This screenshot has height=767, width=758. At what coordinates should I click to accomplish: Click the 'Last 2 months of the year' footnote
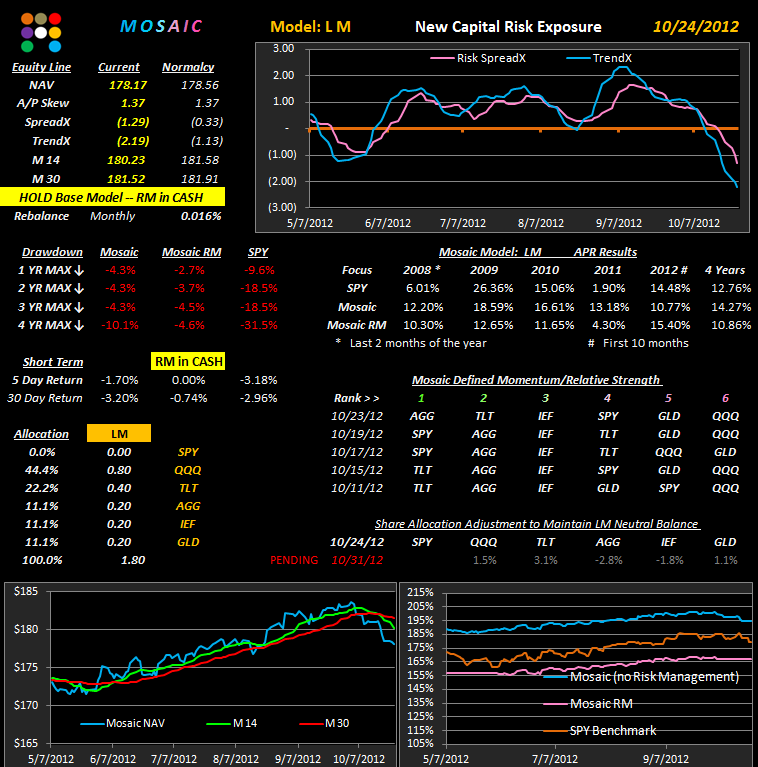[418, 343]
